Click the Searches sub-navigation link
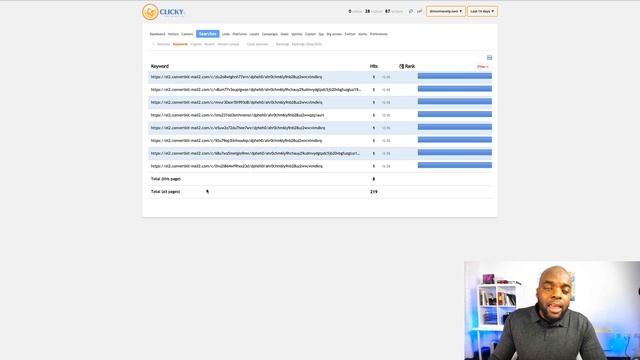Screen dimensions: 640x360 [163, 44]
